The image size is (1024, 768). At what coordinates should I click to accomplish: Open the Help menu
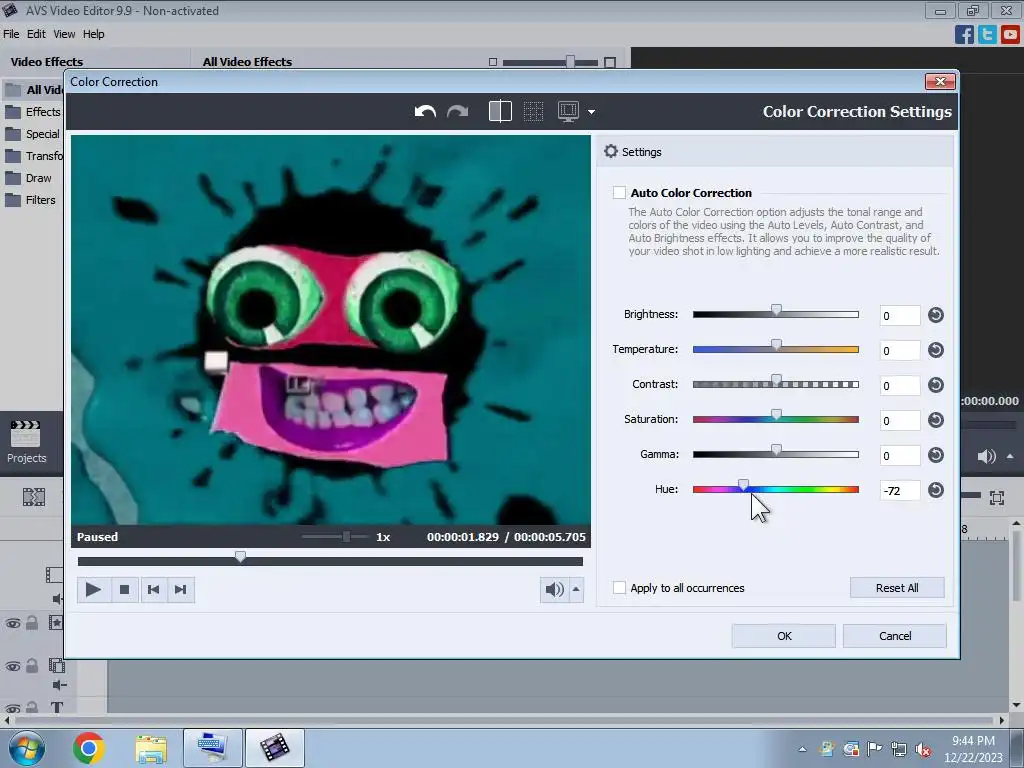tap(93, 34)
